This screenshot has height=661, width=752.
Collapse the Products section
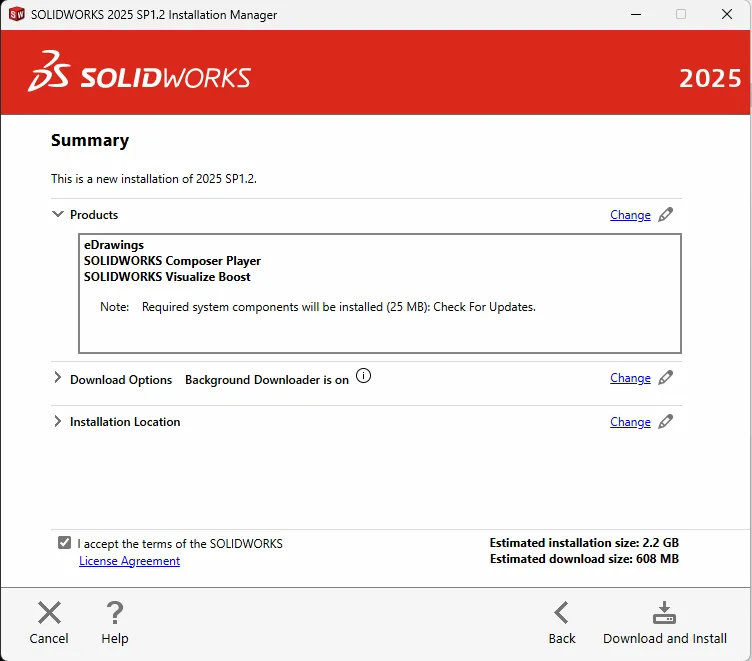click(x=58, y=214)
